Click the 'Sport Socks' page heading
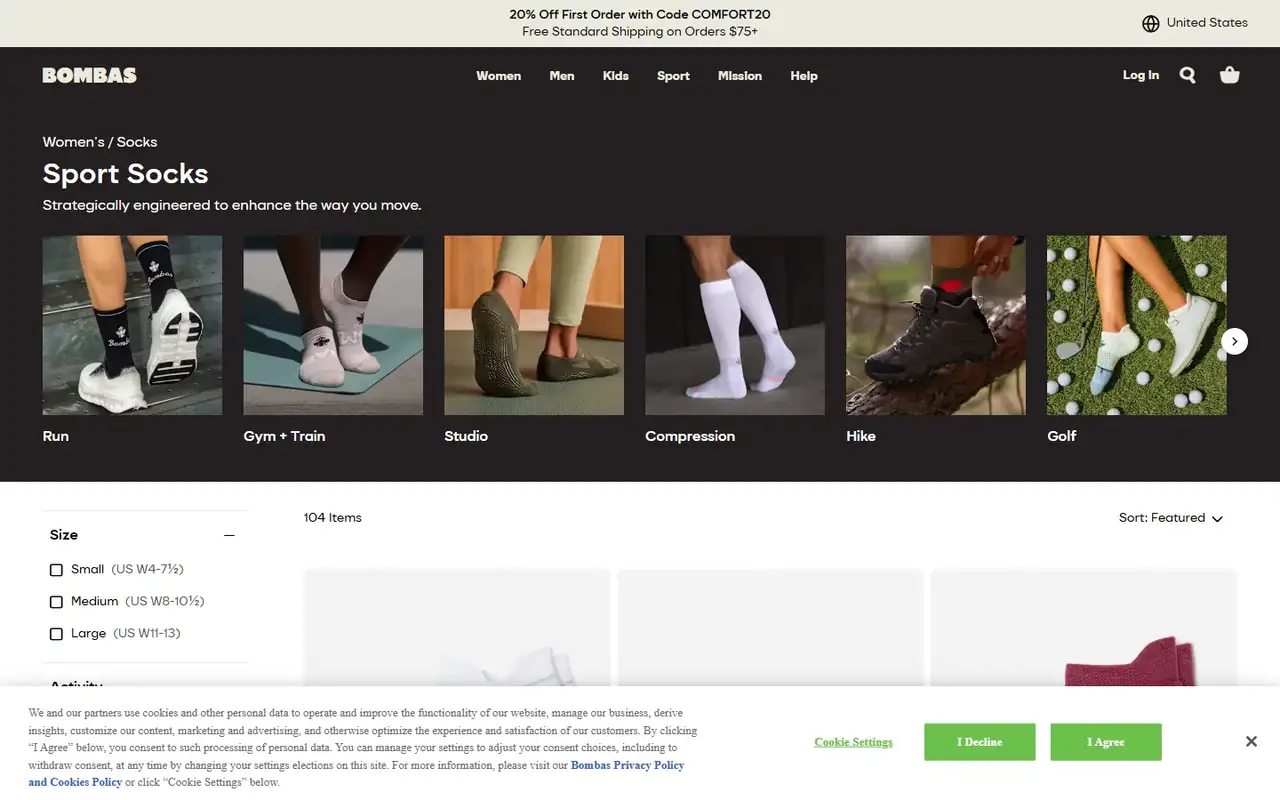The image size is (1280, 800). tap(125, 174)
